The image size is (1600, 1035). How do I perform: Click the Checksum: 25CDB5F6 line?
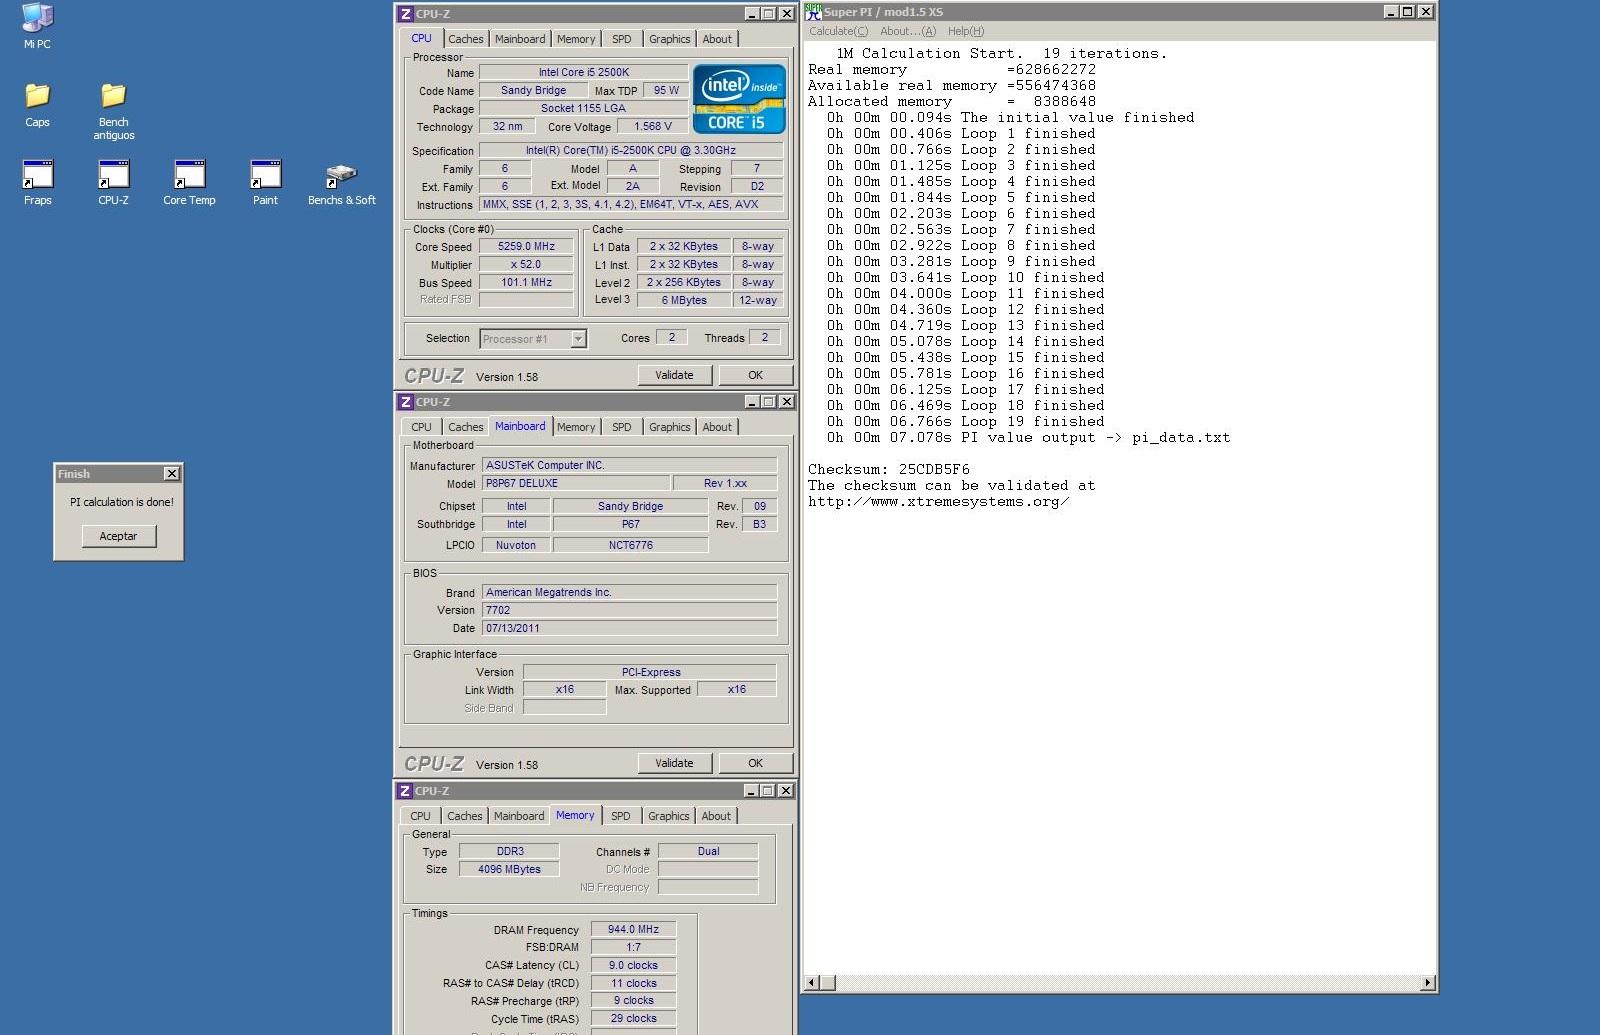coord(888,469)
